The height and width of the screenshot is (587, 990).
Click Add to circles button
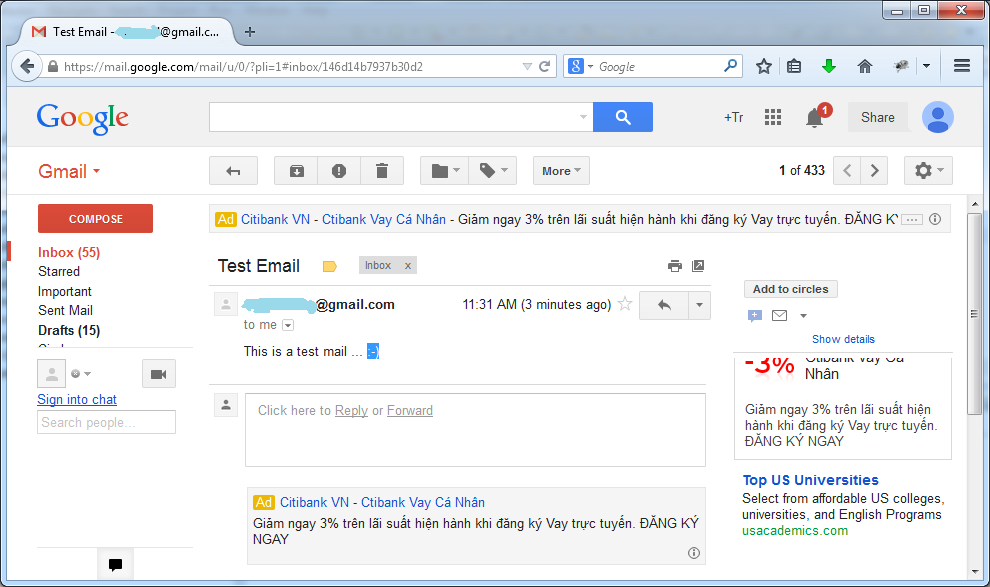pos(790,289)
